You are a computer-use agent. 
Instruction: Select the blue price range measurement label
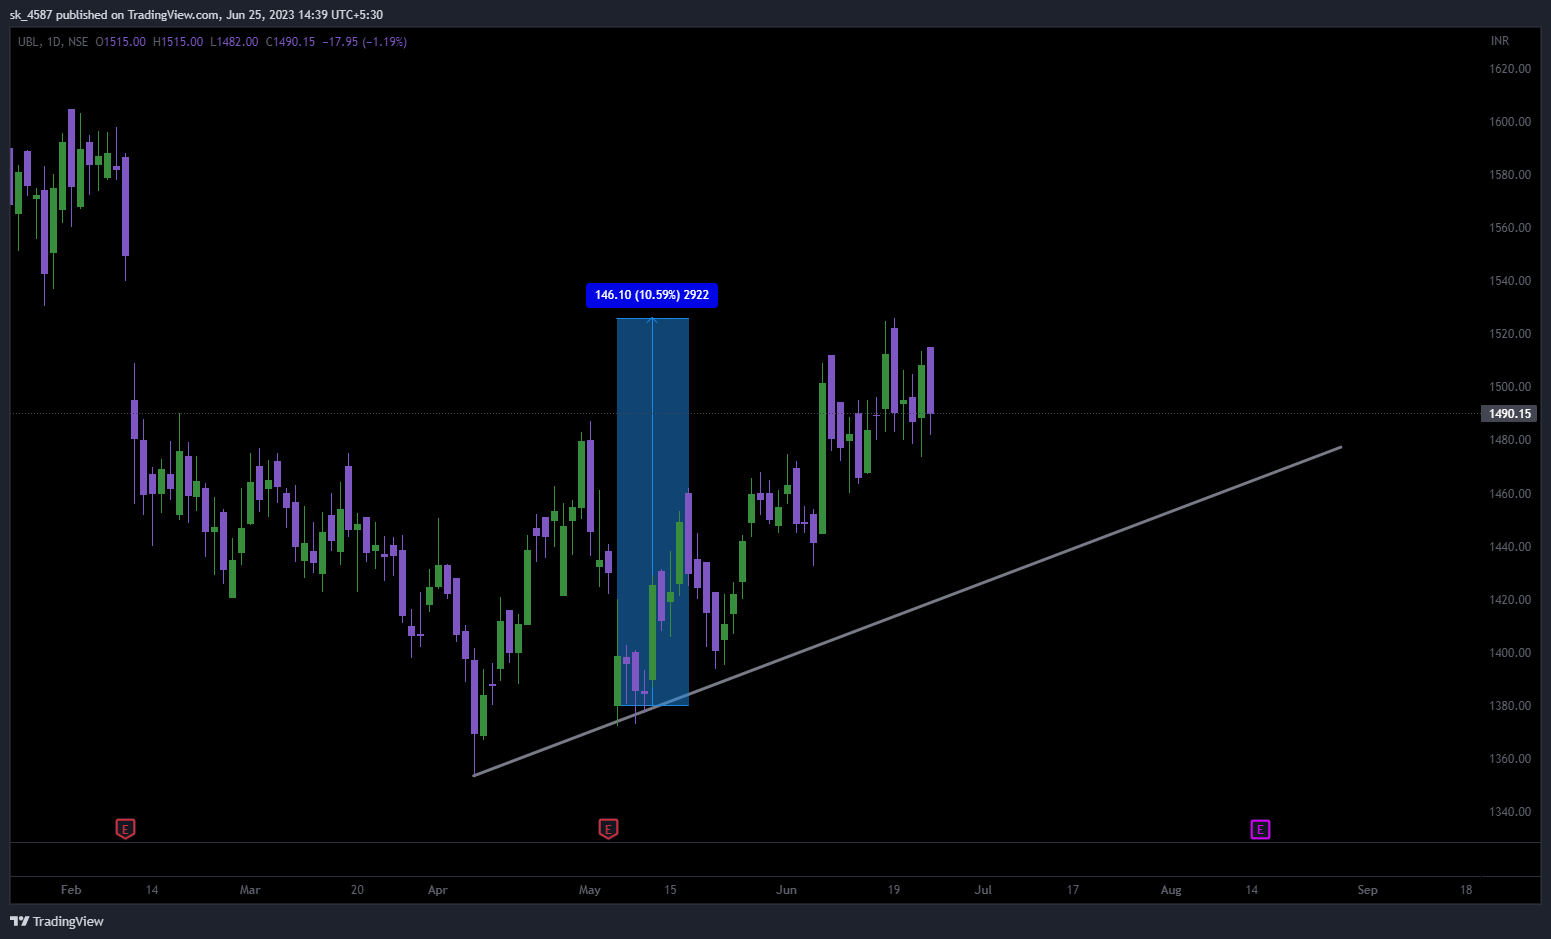click(652, 295)
